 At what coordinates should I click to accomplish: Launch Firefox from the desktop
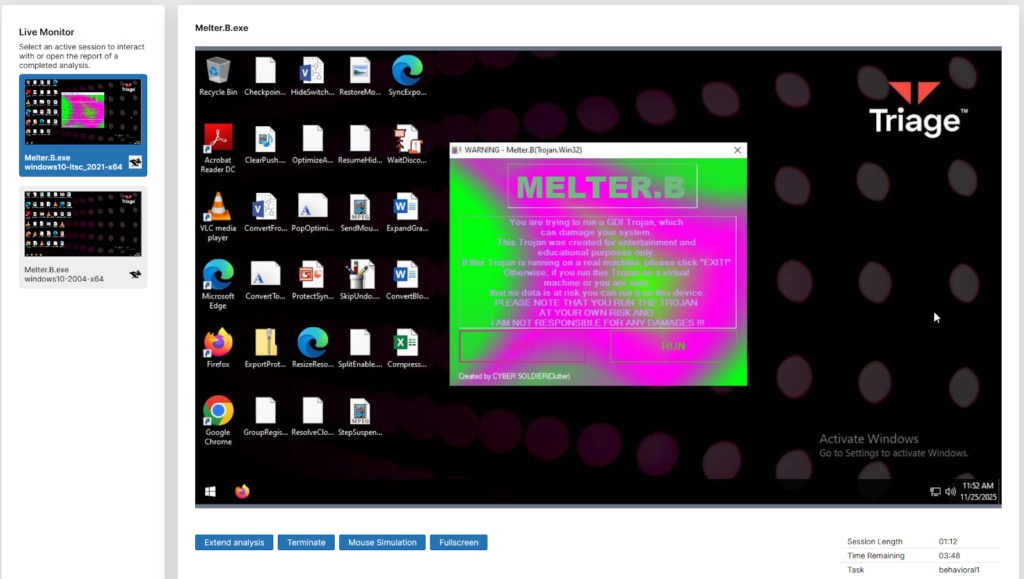coord(218,343)
